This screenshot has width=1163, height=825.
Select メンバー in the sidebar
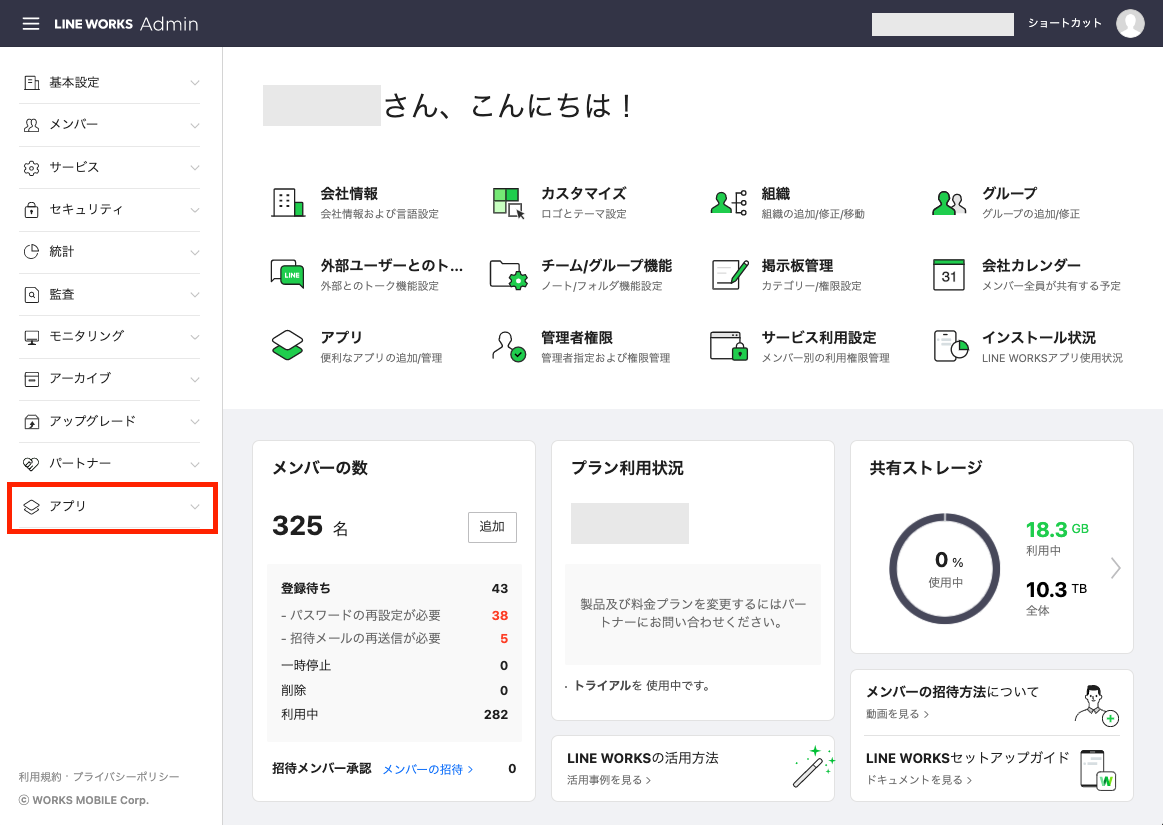(74, 125)
